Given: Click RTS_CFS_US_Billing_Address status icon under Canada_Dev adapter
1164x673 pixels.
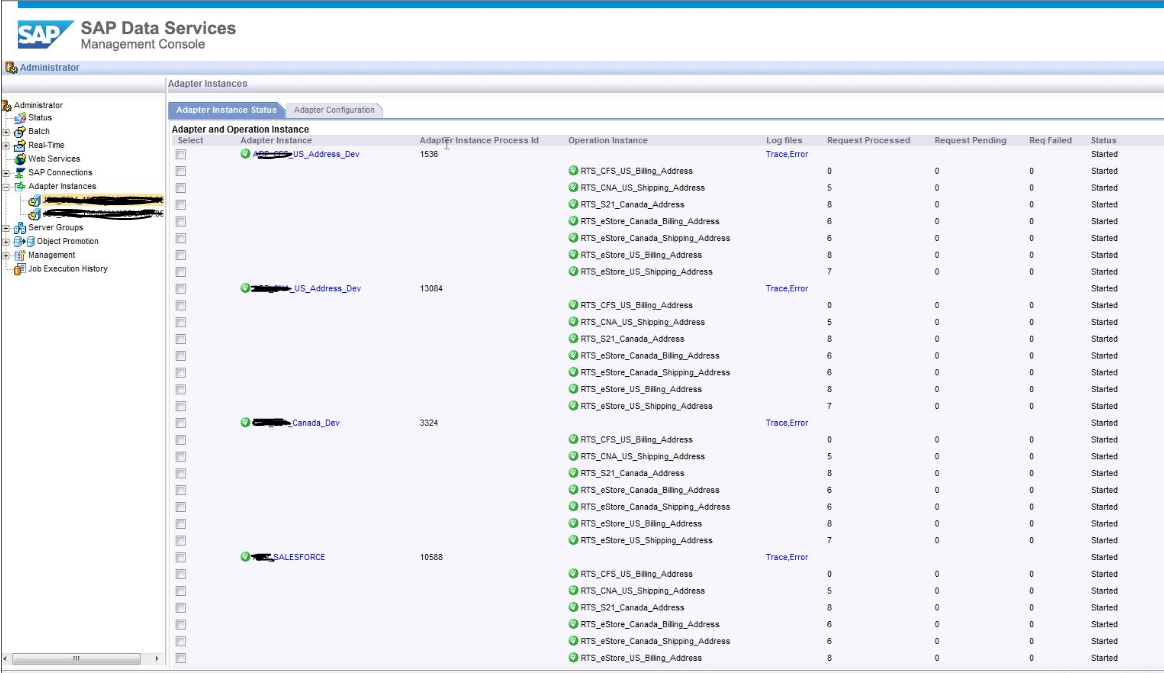Looking at the screenshot, I should coord(573,439).
